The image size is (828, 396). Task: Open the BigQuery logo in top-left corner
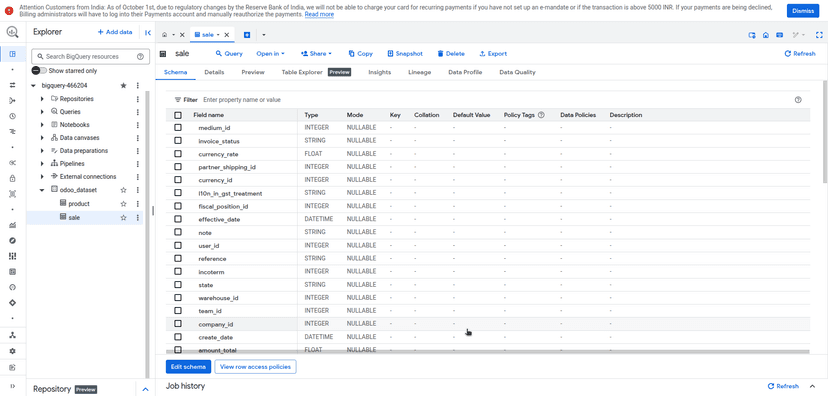pyautogui.click(x=12, y=32)
